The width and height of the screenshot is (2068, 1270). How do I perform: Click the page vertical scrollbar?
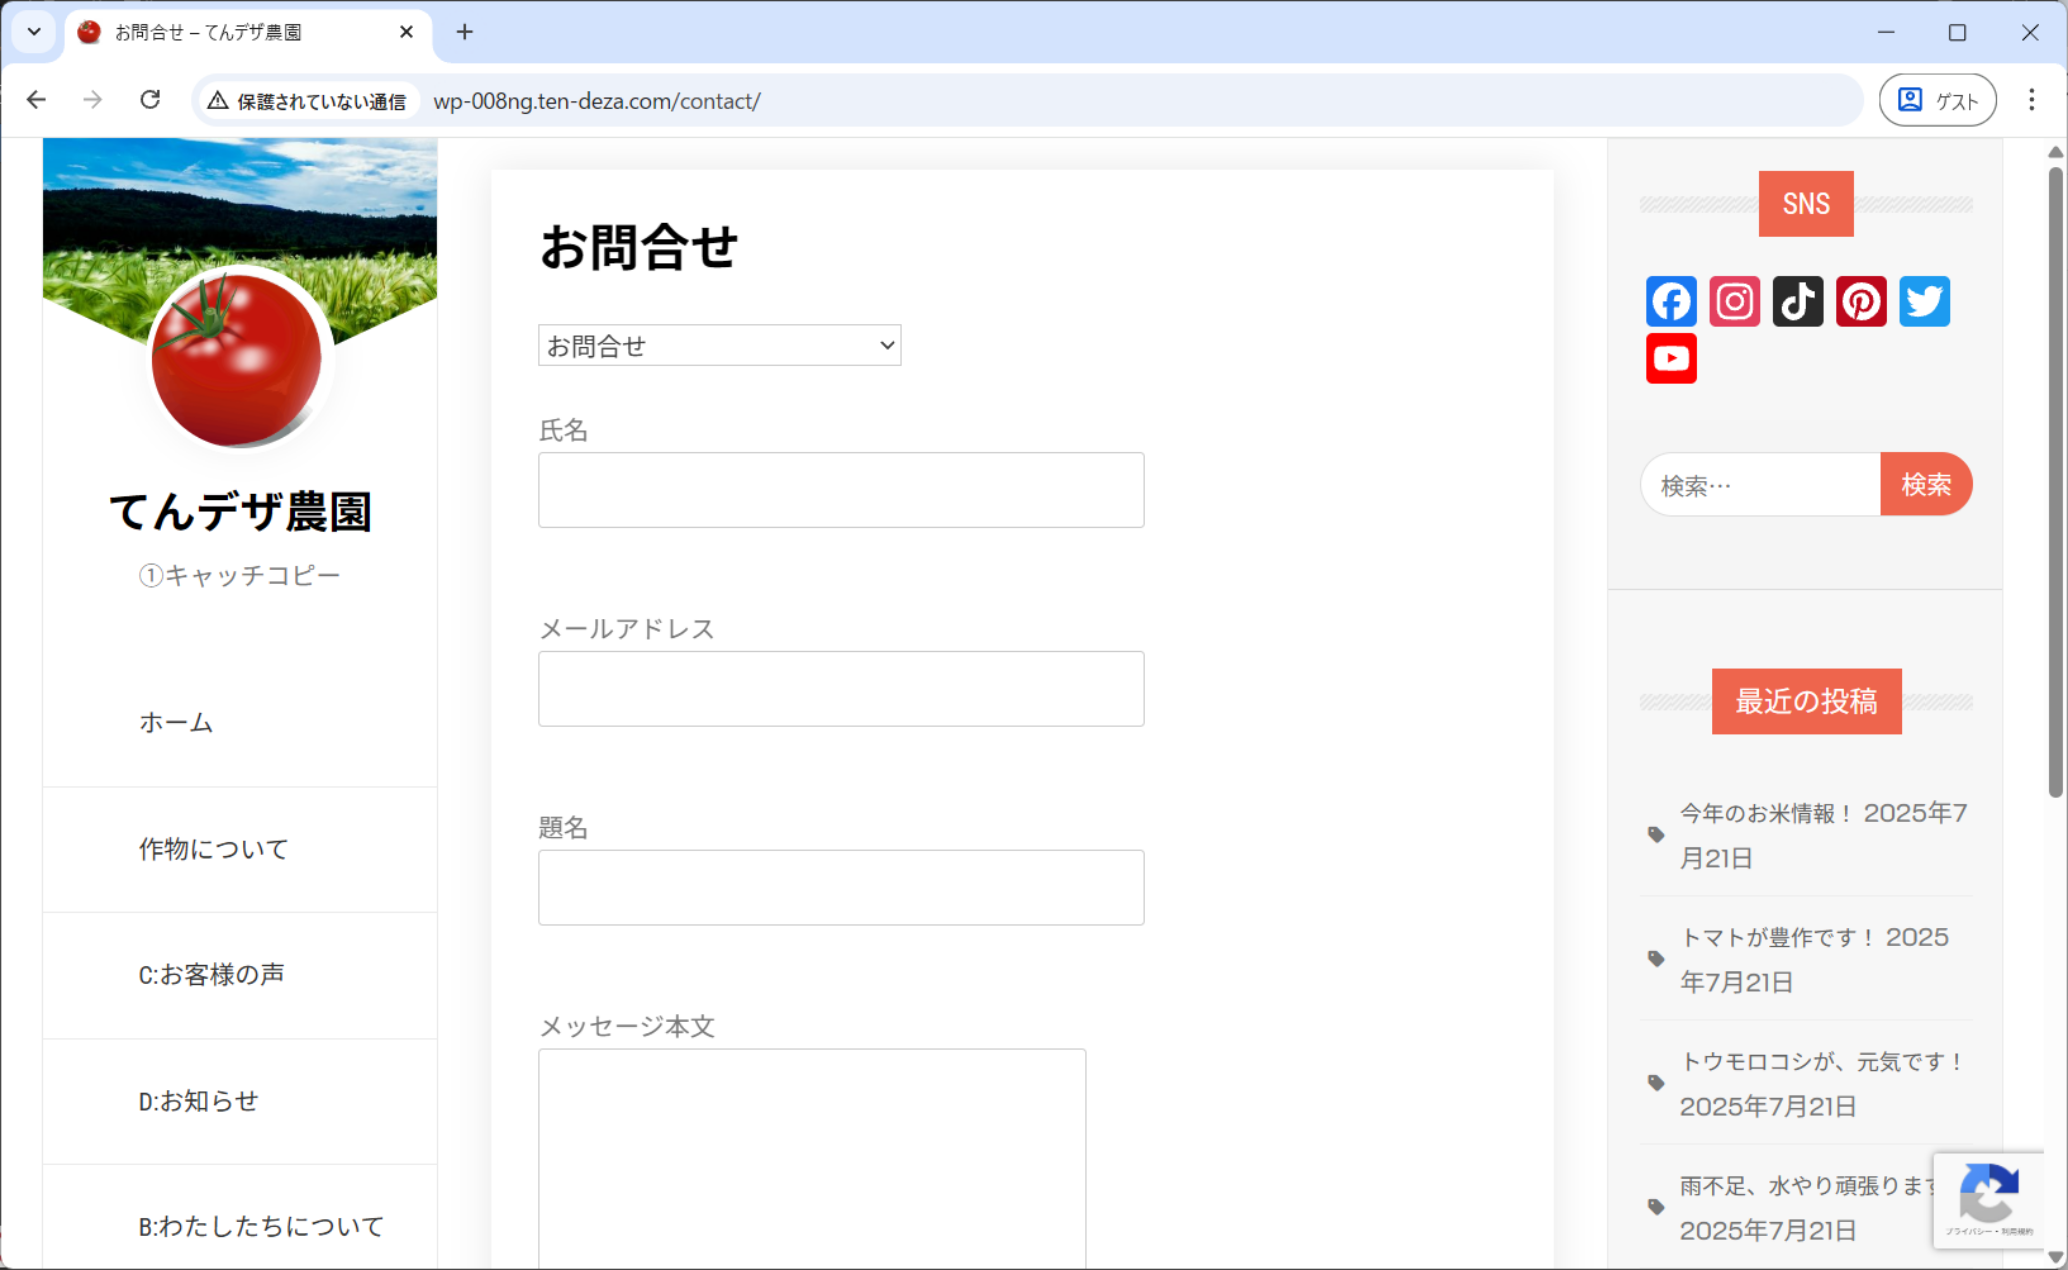2055,480
